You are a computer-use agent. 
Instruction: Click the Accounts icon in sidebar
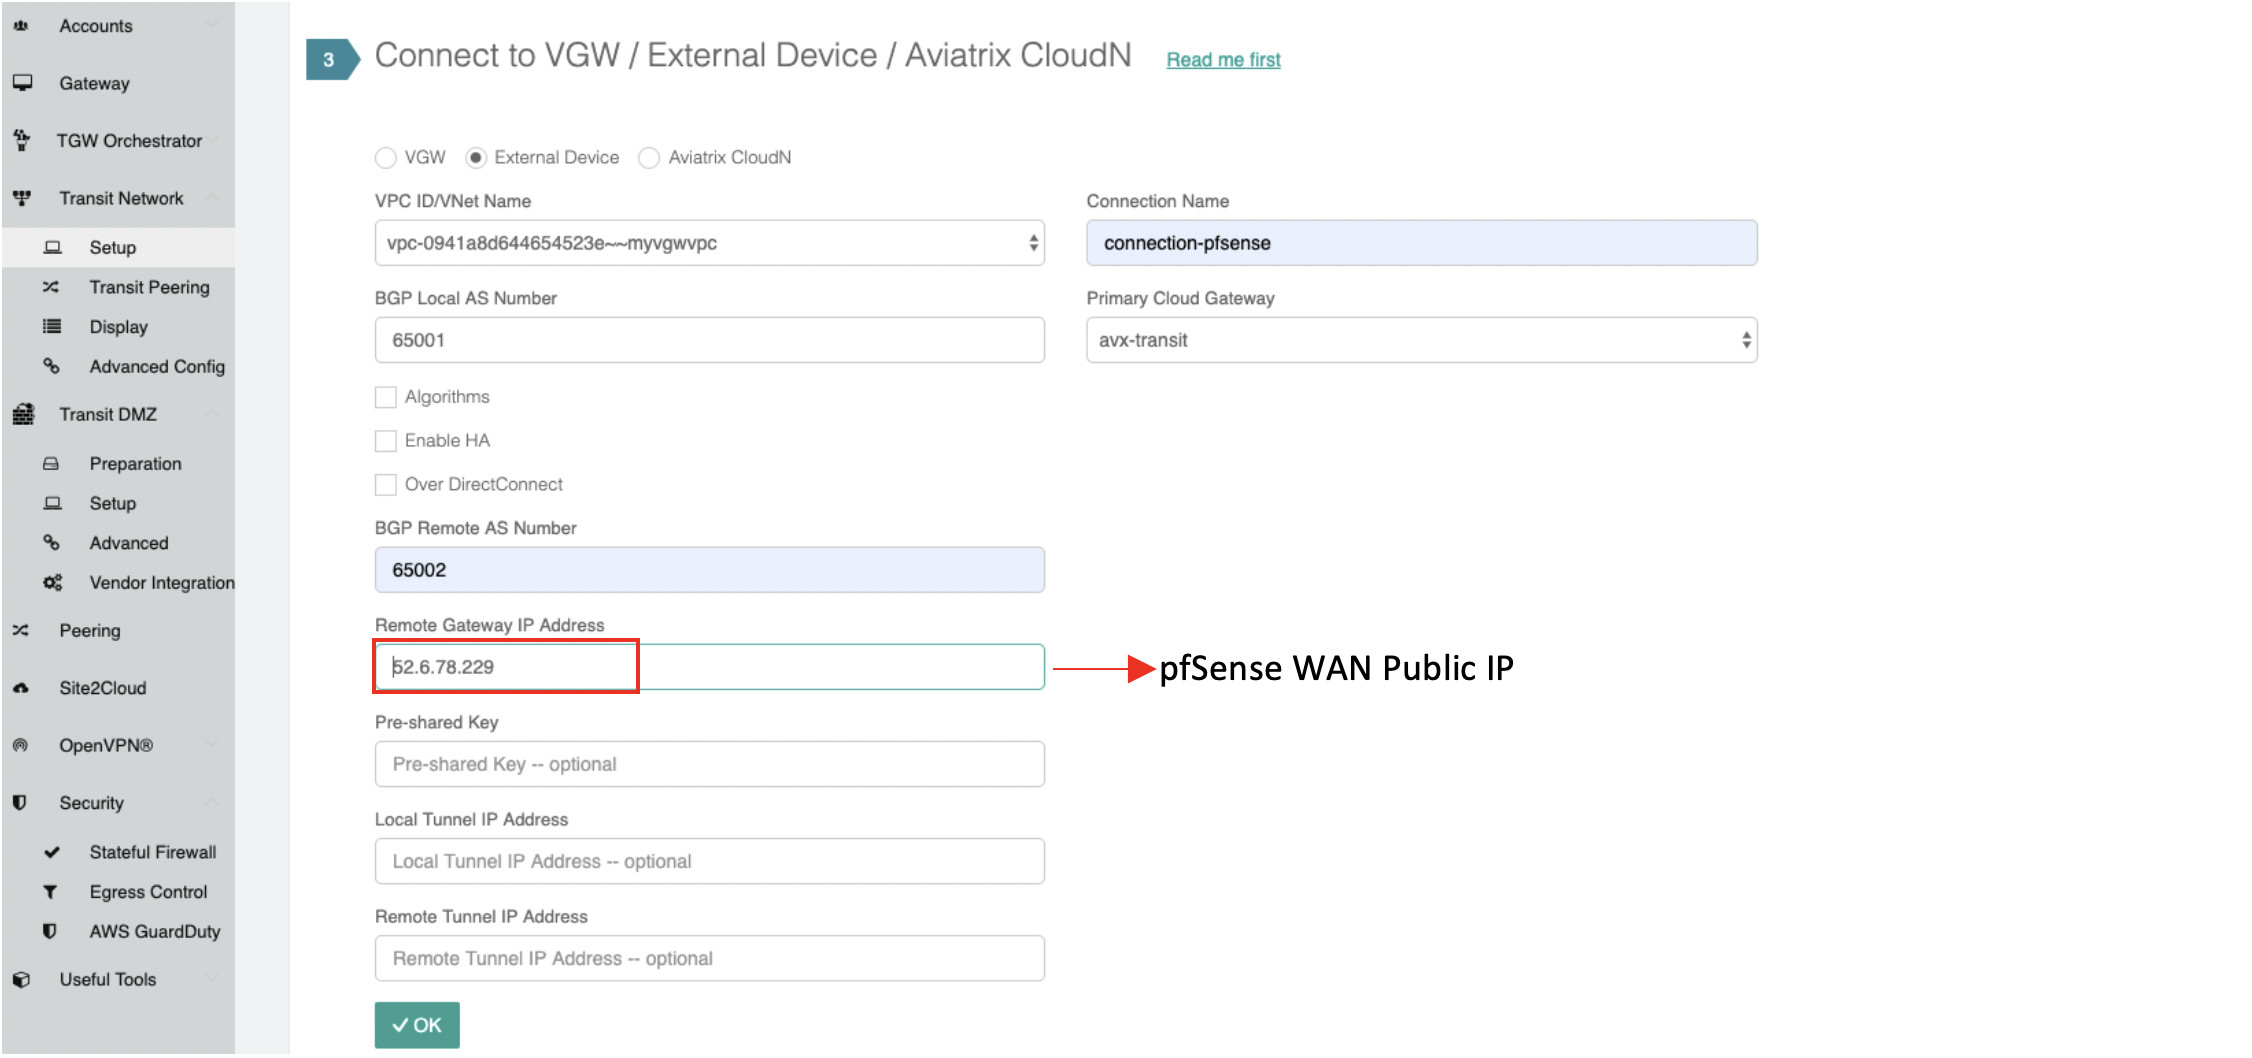(x=21, y=26)
